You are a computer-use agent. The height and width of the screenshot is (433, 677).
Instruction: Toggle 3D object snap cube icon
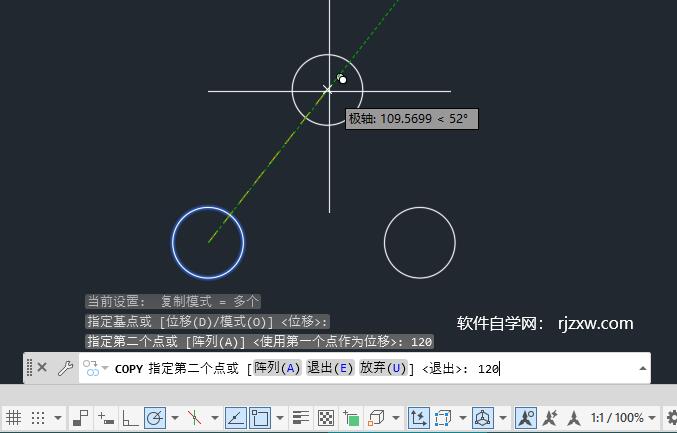[x=376, y=417]
